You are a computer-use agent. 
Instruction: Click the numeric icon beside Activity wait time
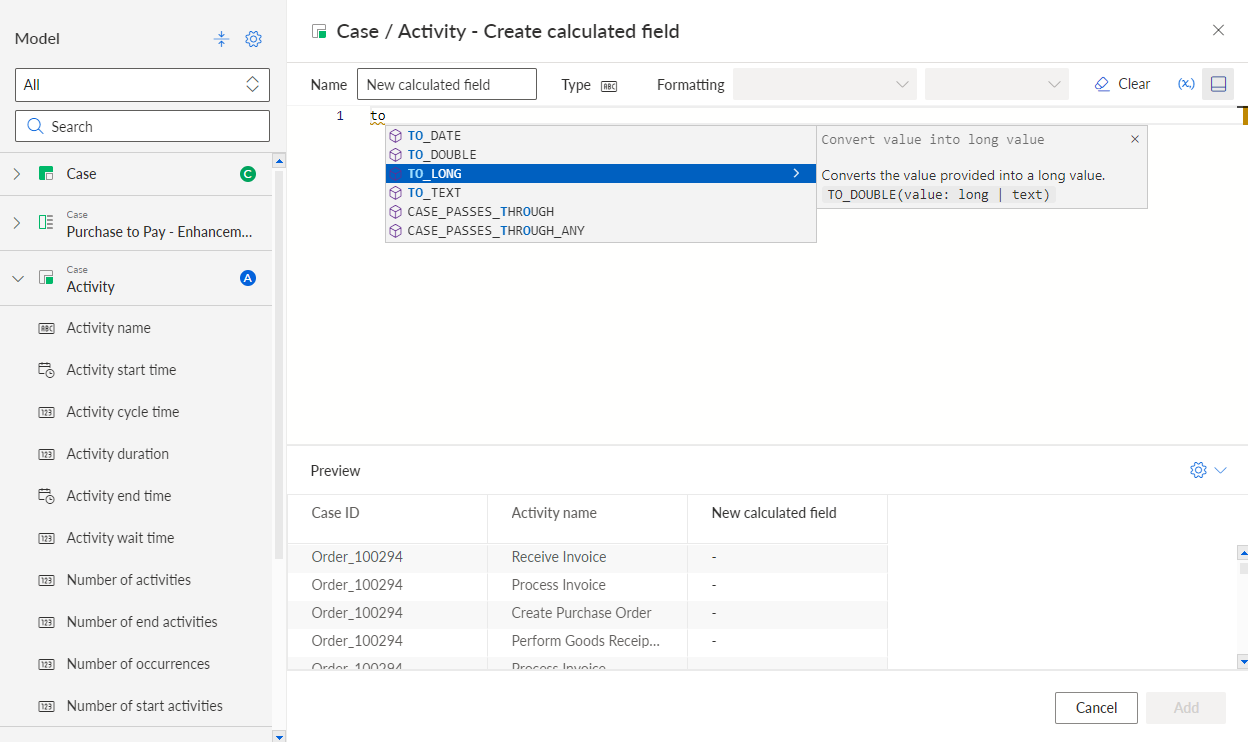coord(46,538)
